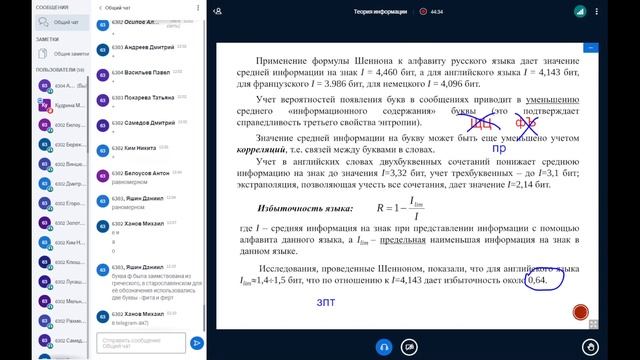Open 'Общий чат' in the messages section

[62, 22]
